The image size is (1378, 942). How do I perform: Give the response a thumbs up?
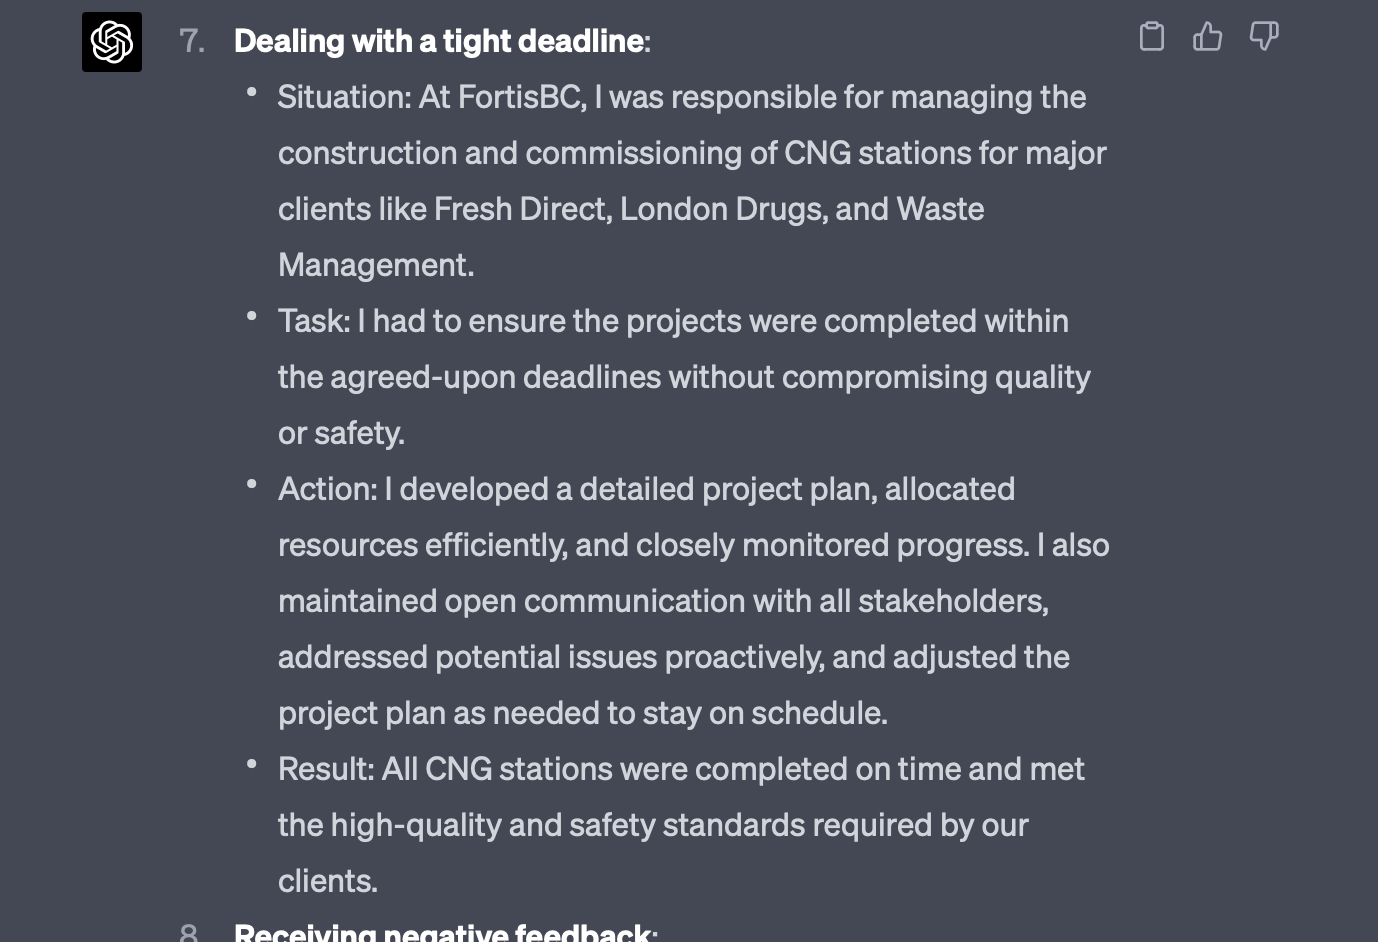tap(1208, 37)
